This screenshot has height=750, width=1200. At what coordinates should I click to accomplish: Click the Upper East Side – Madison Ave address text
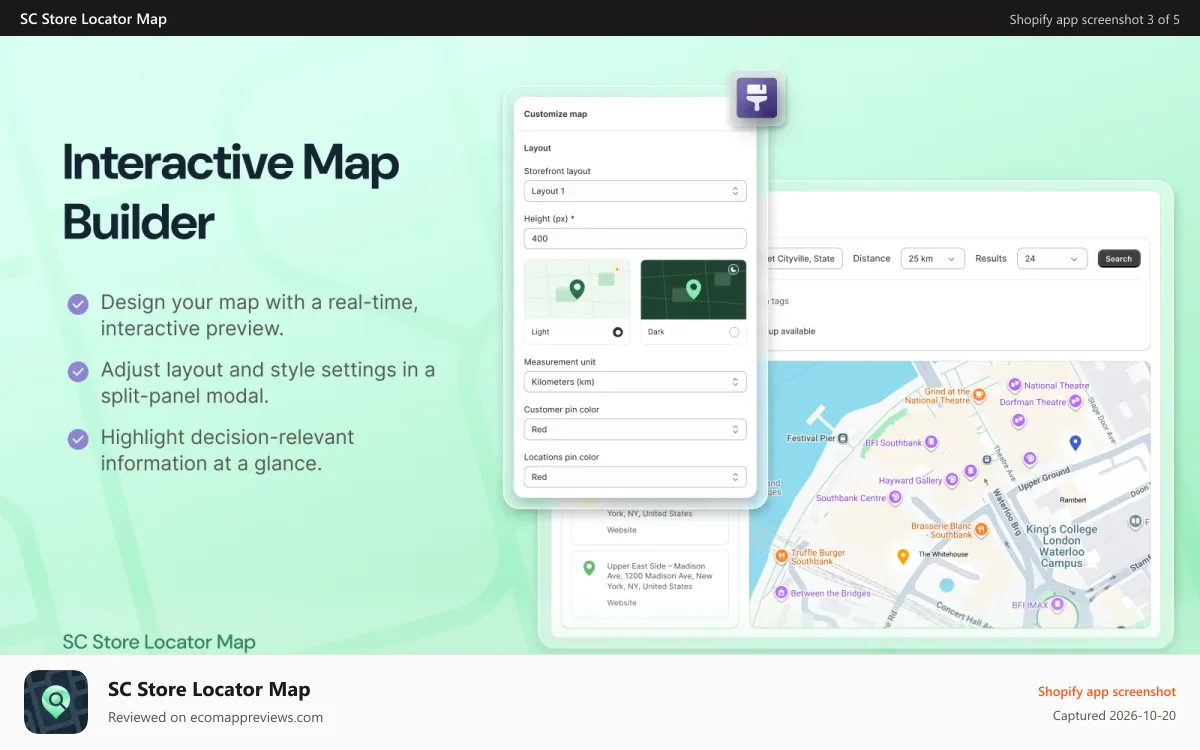click(660, 576)
